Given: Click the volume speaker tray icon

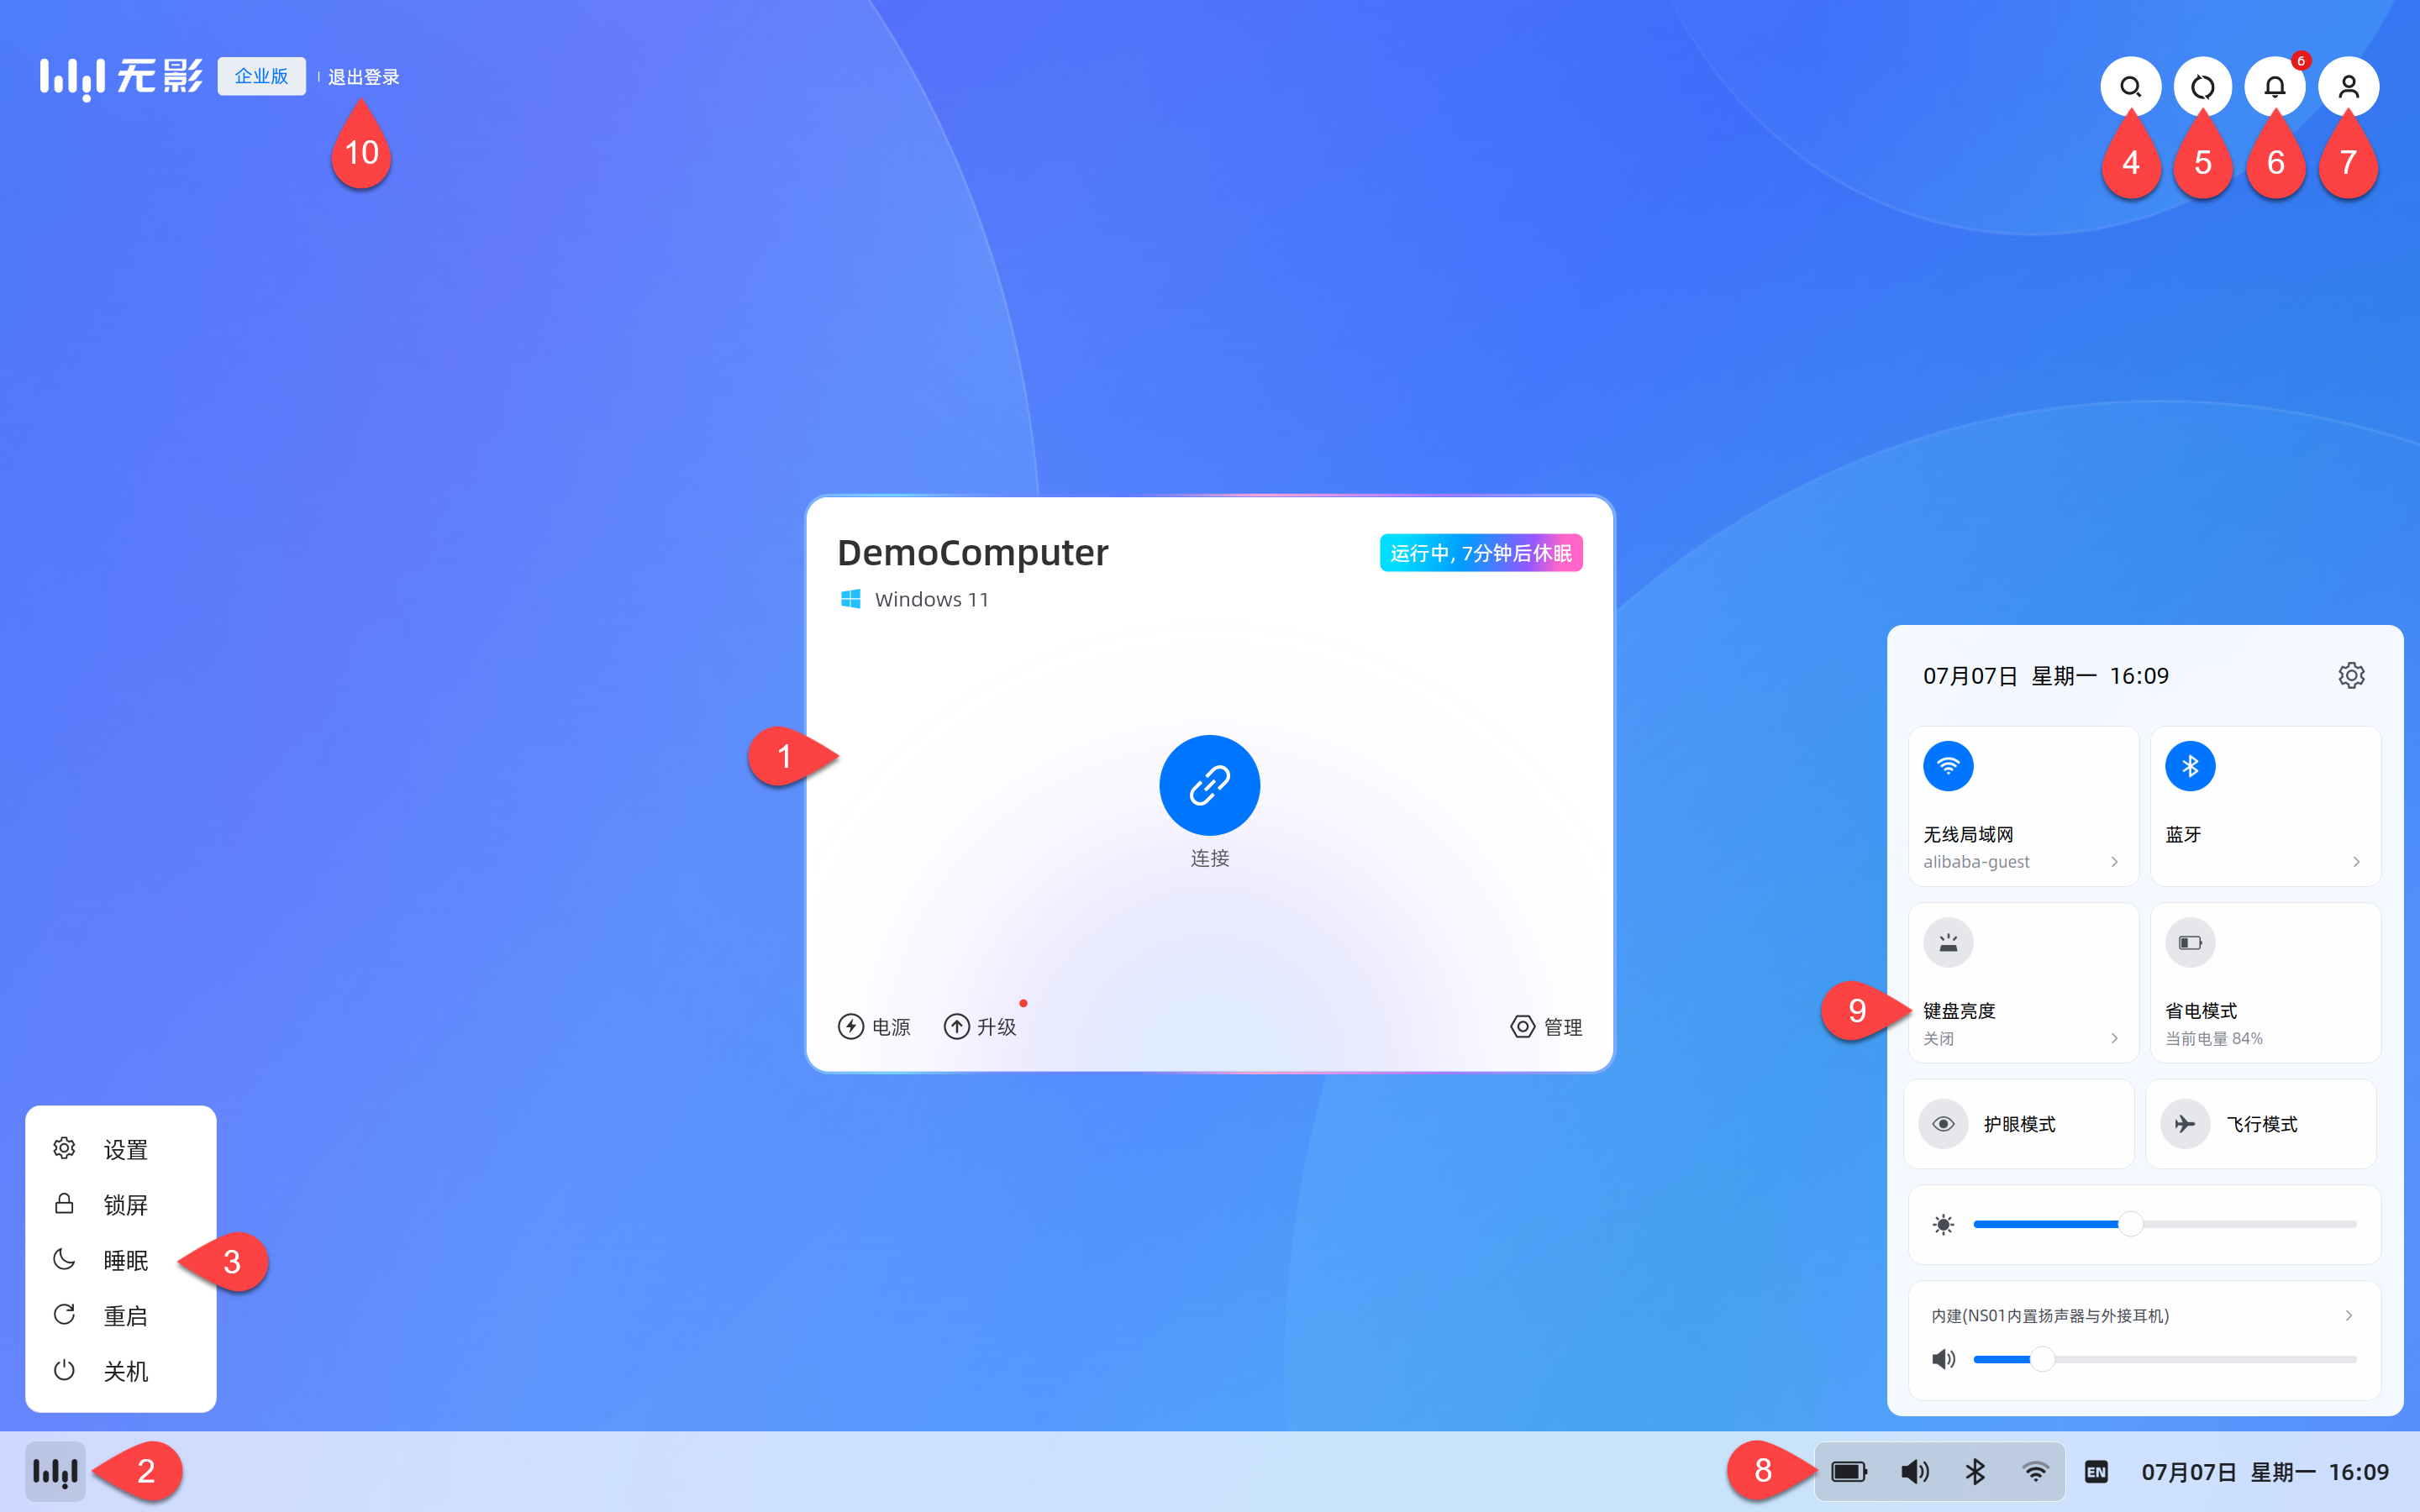Looking at the screenshot, I should click(x=1915, y=1471).
